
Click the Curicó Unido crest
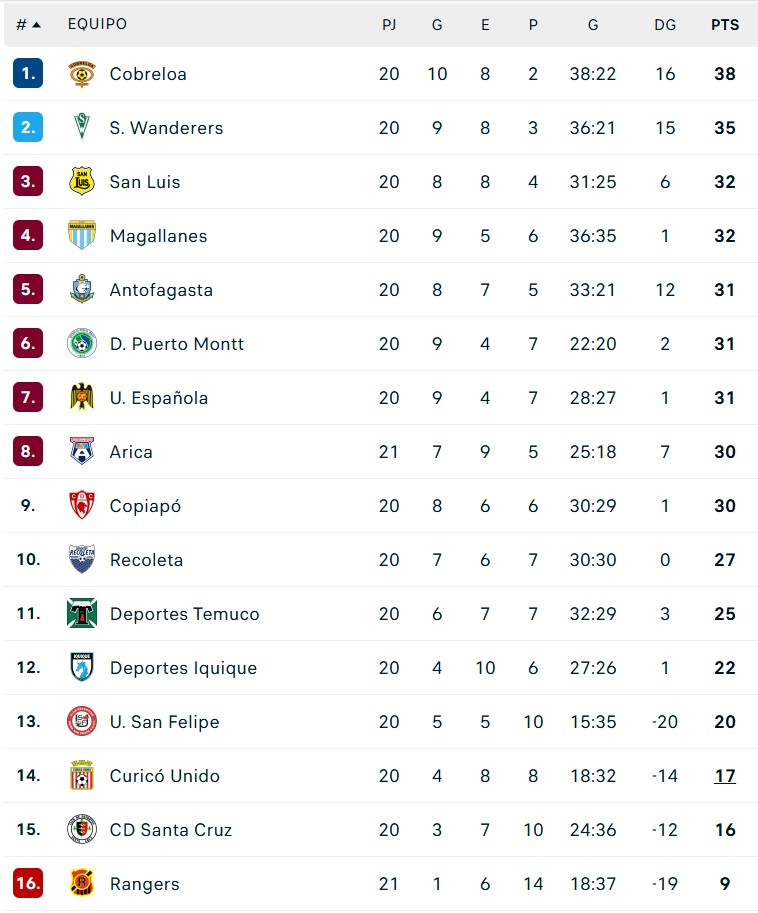(82, 776)
